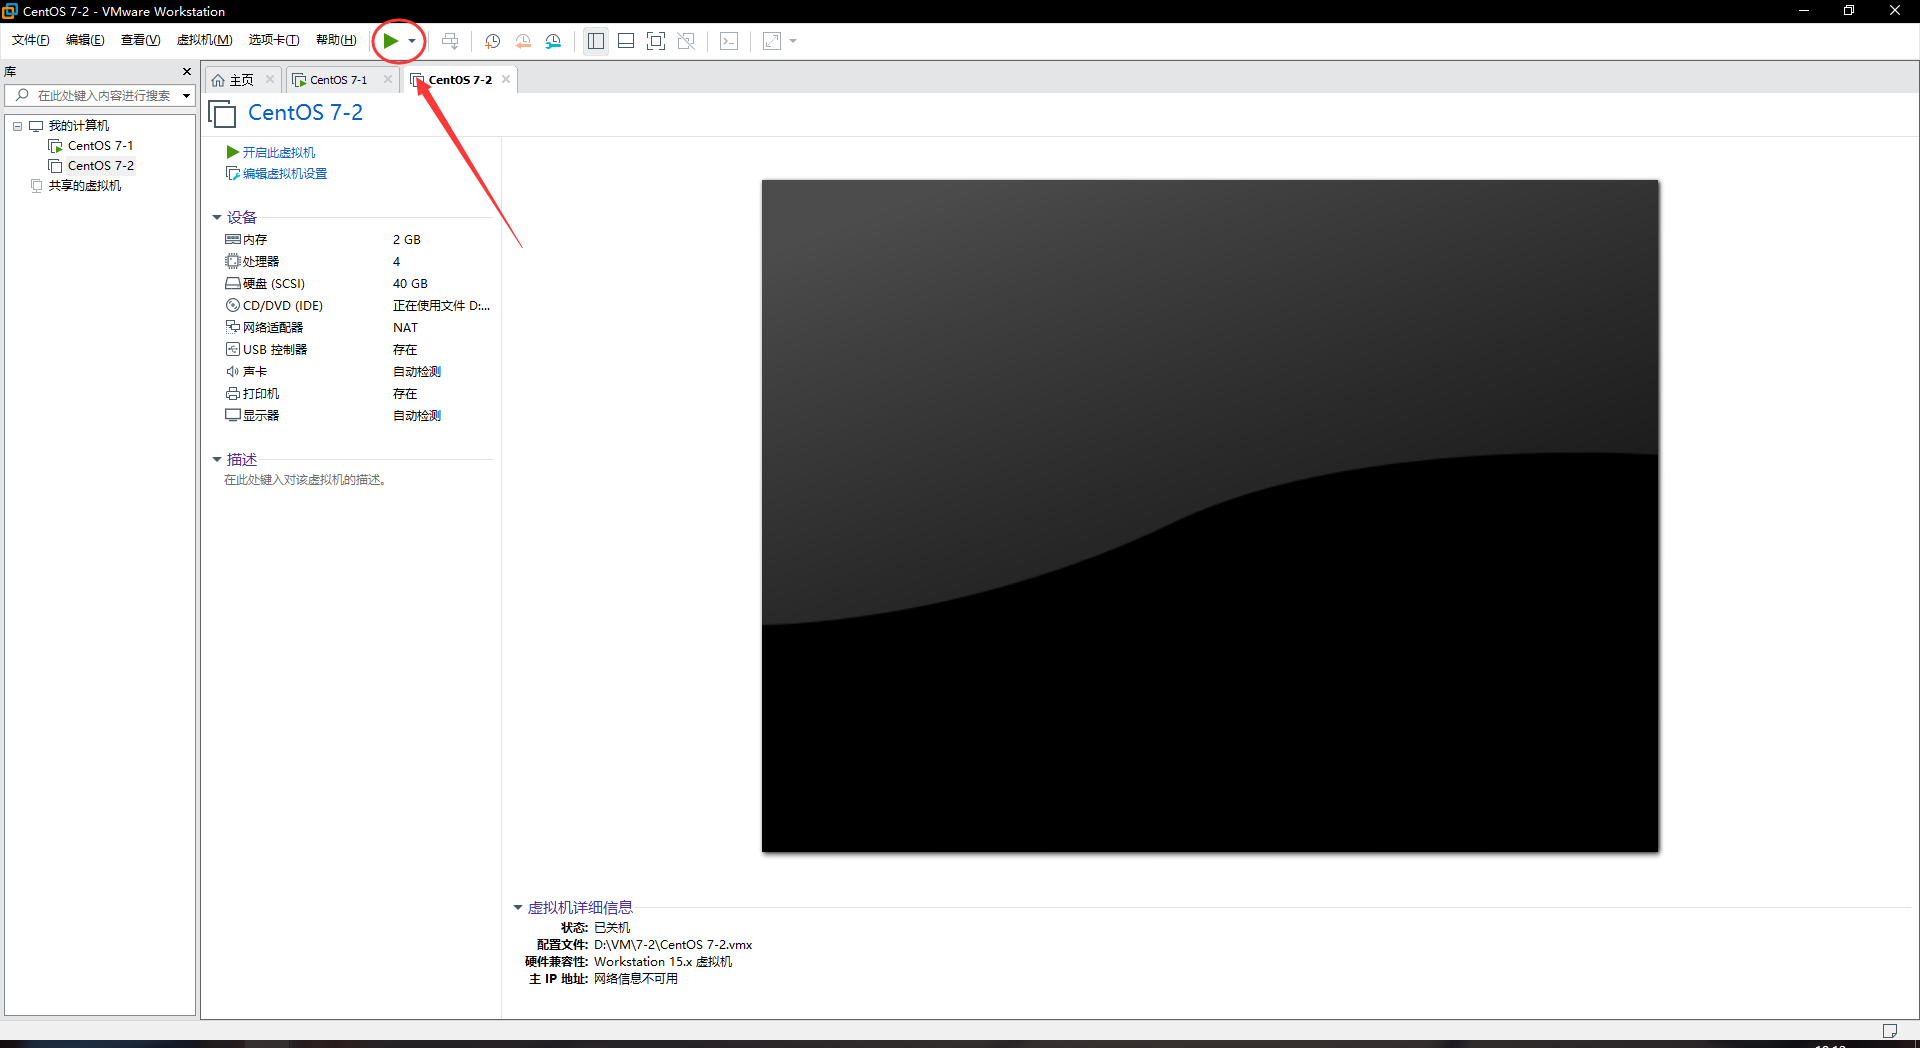1920x1048 pixels.
Task: Select CentOS 7-2 in library tree
Action: pyautogui.click(x=100, y=166)
